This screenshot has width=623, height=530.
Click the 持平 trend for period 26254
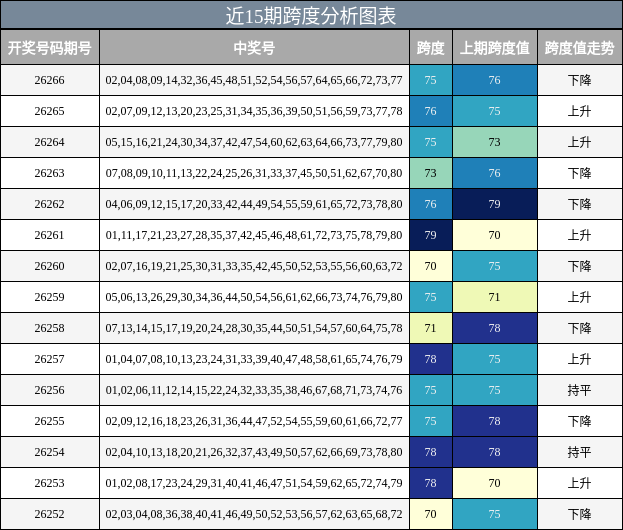579,452
